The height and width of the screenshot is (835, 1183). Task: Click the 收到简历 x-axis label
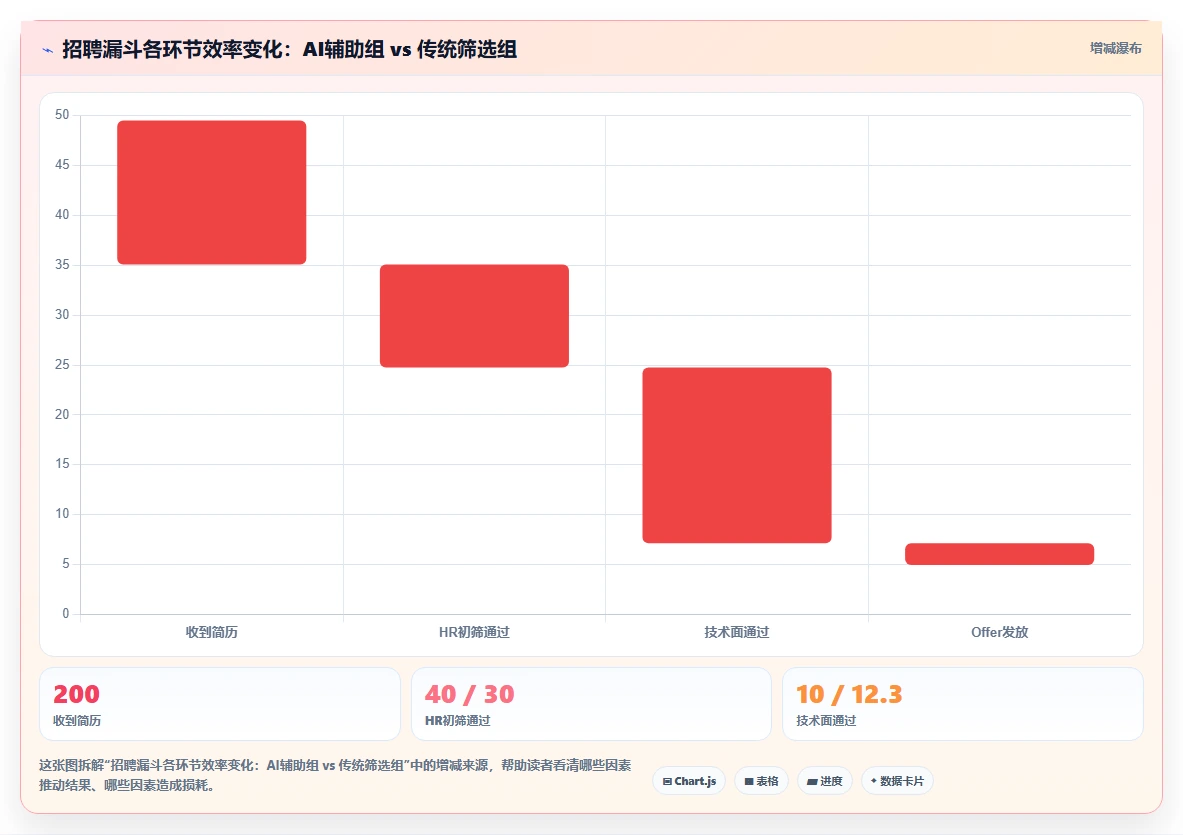(x=212, y=632)
